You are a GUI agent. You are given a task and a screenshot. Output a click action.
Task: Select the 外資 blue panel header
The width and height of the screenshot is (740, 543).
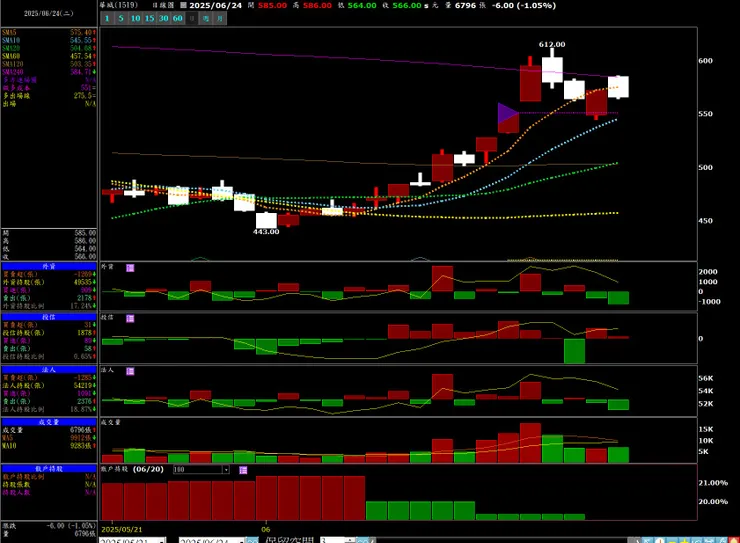coord(49,267)
